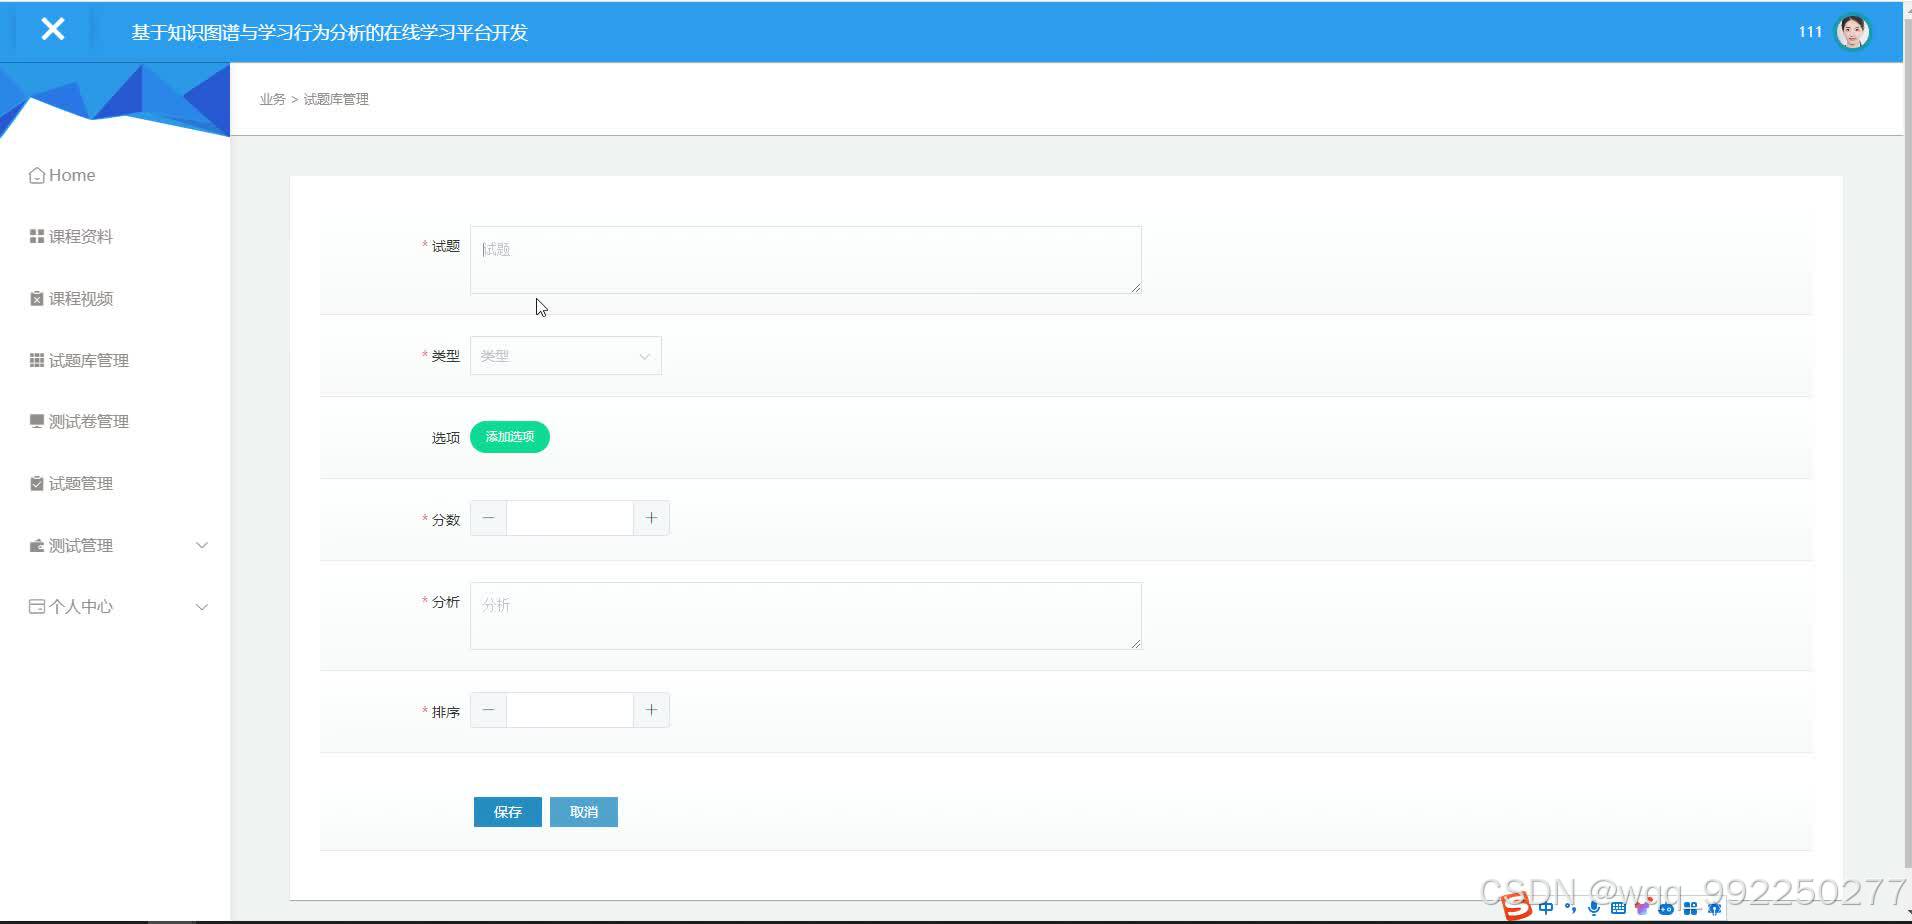The image size is (1912, 924).
Task: Click inside the 分数 number field
Action: (x=570, y=518)
